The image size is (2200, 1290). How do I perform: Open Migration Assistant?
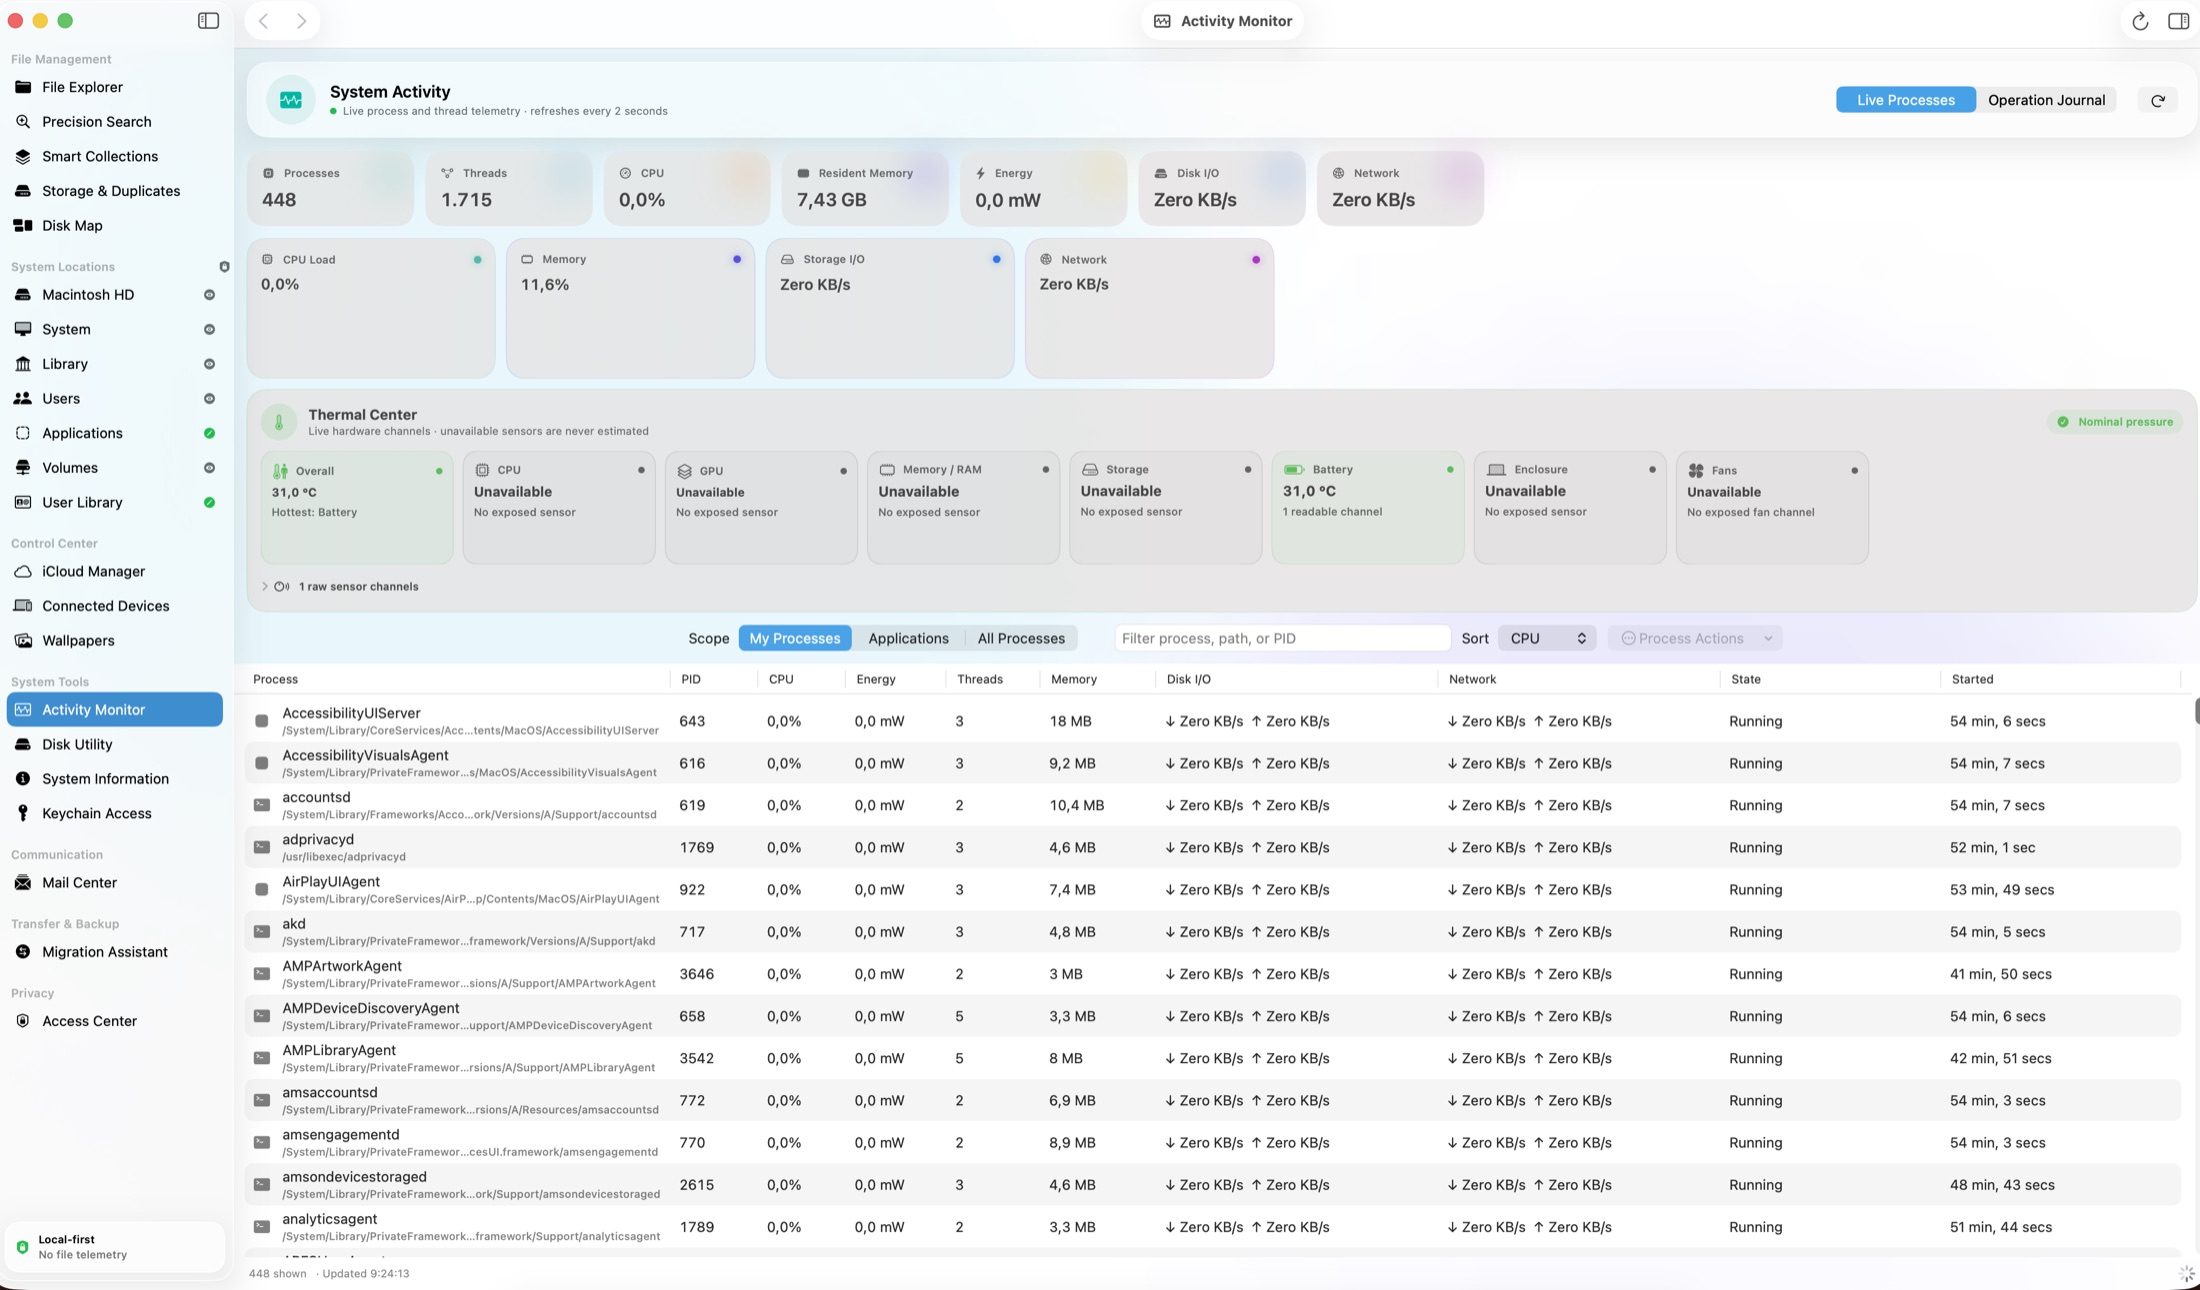114,952
